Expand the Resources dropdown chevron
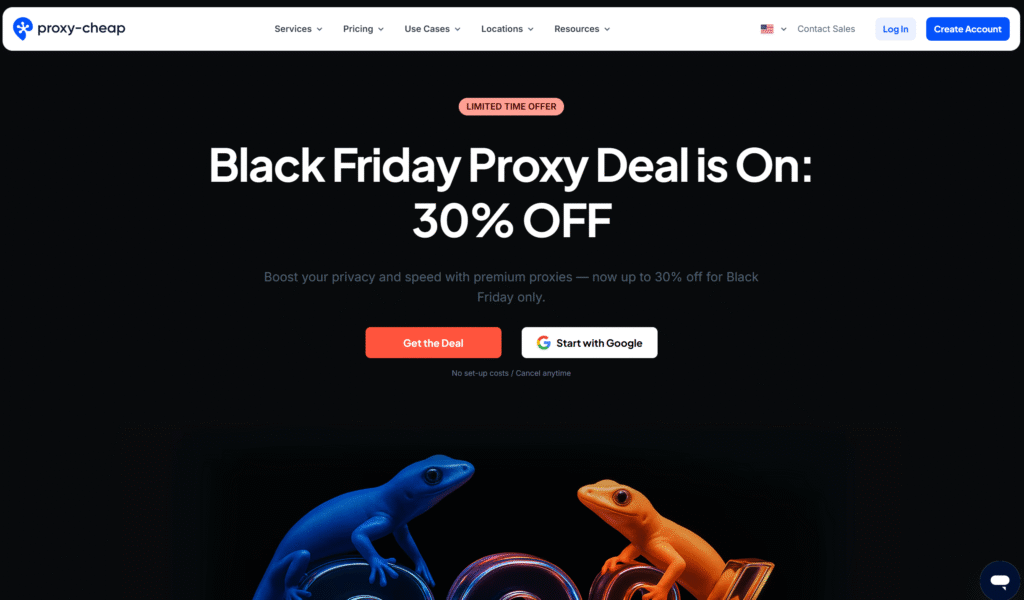 (607, 29)
